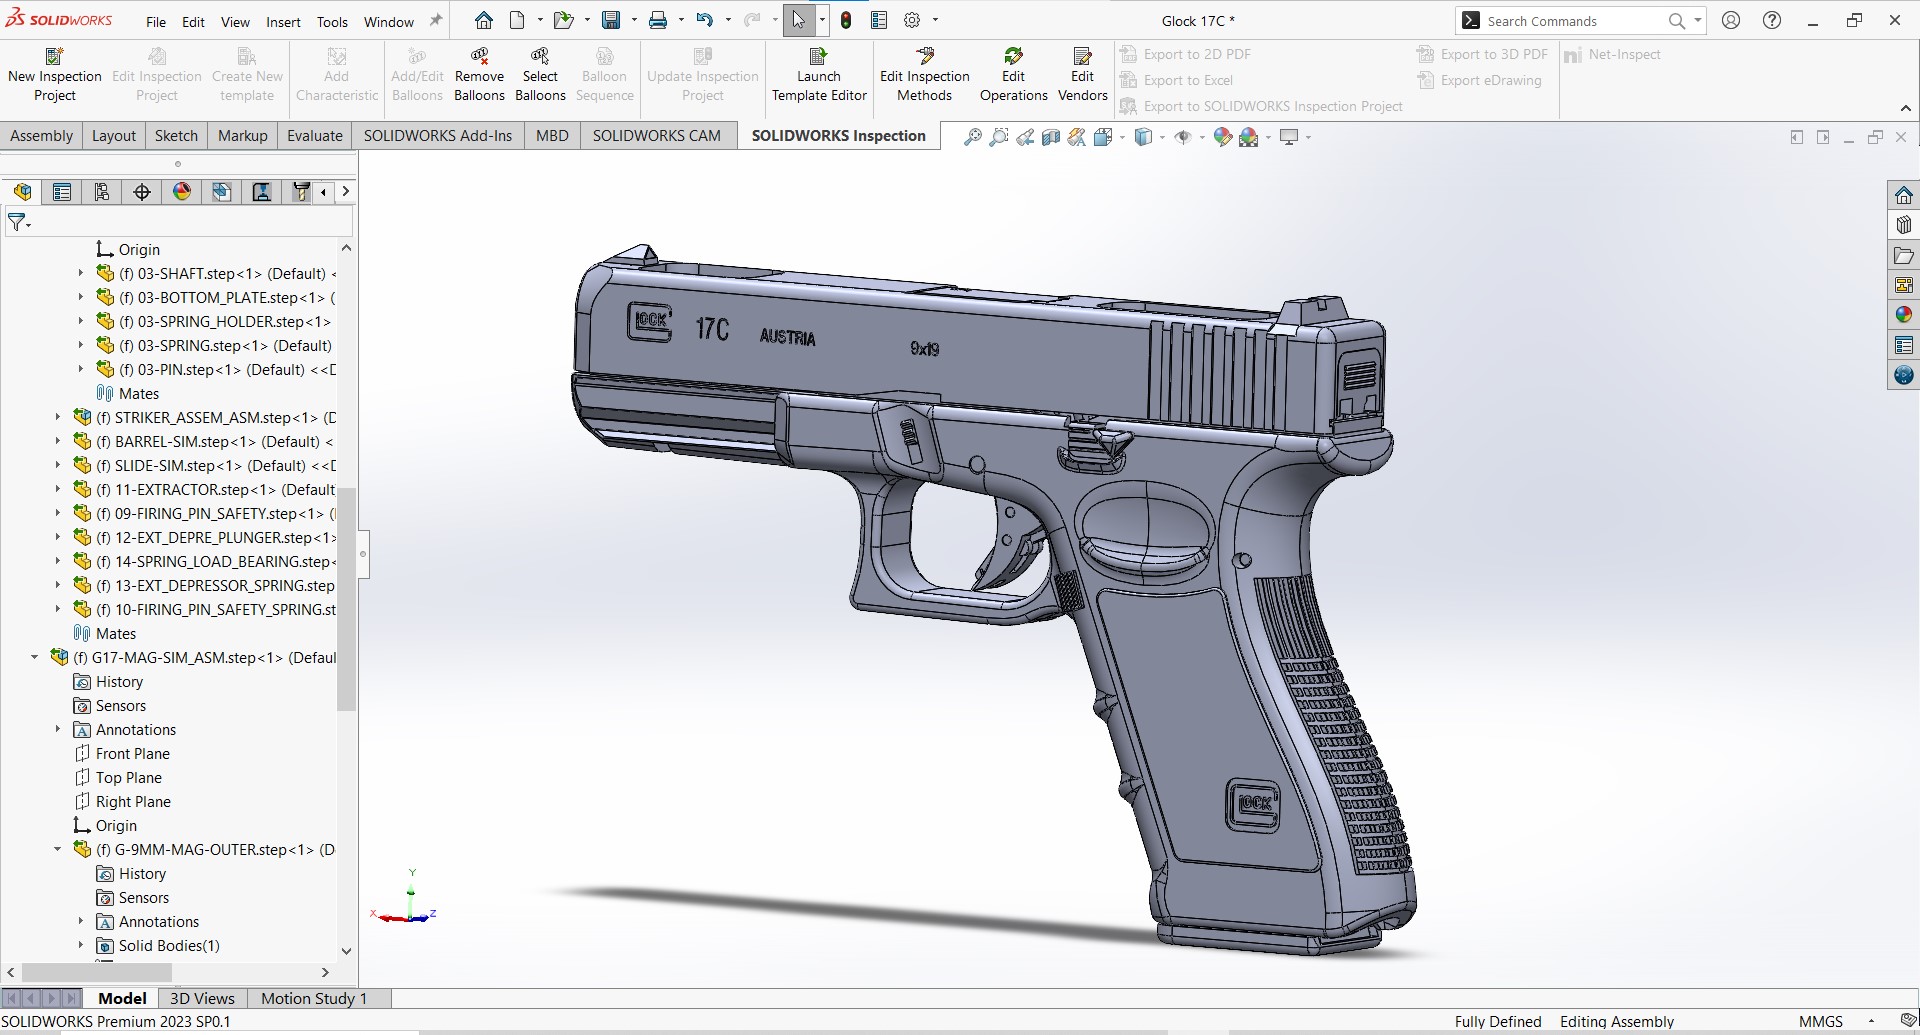Collapse G17-MAG-SIM_ASM.step tree node
Screen dimensions: 1920x1035
(35, 657)
